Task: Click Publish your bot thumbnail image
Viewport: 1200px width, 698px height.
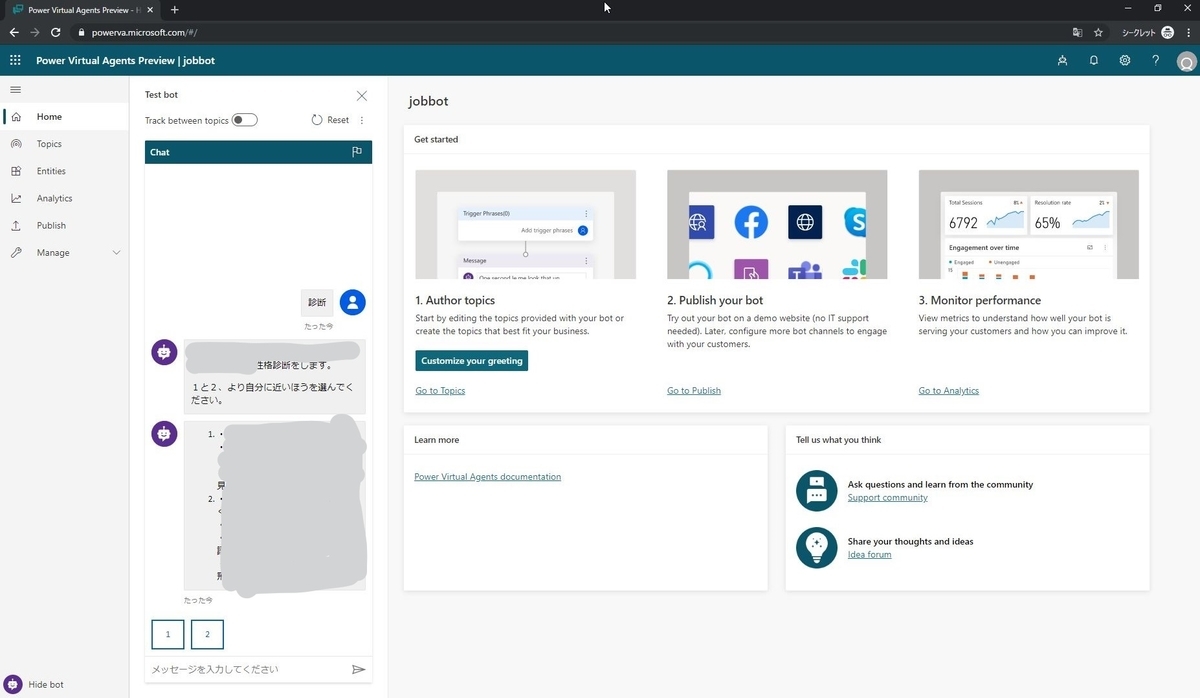Action: click(777, 224)
